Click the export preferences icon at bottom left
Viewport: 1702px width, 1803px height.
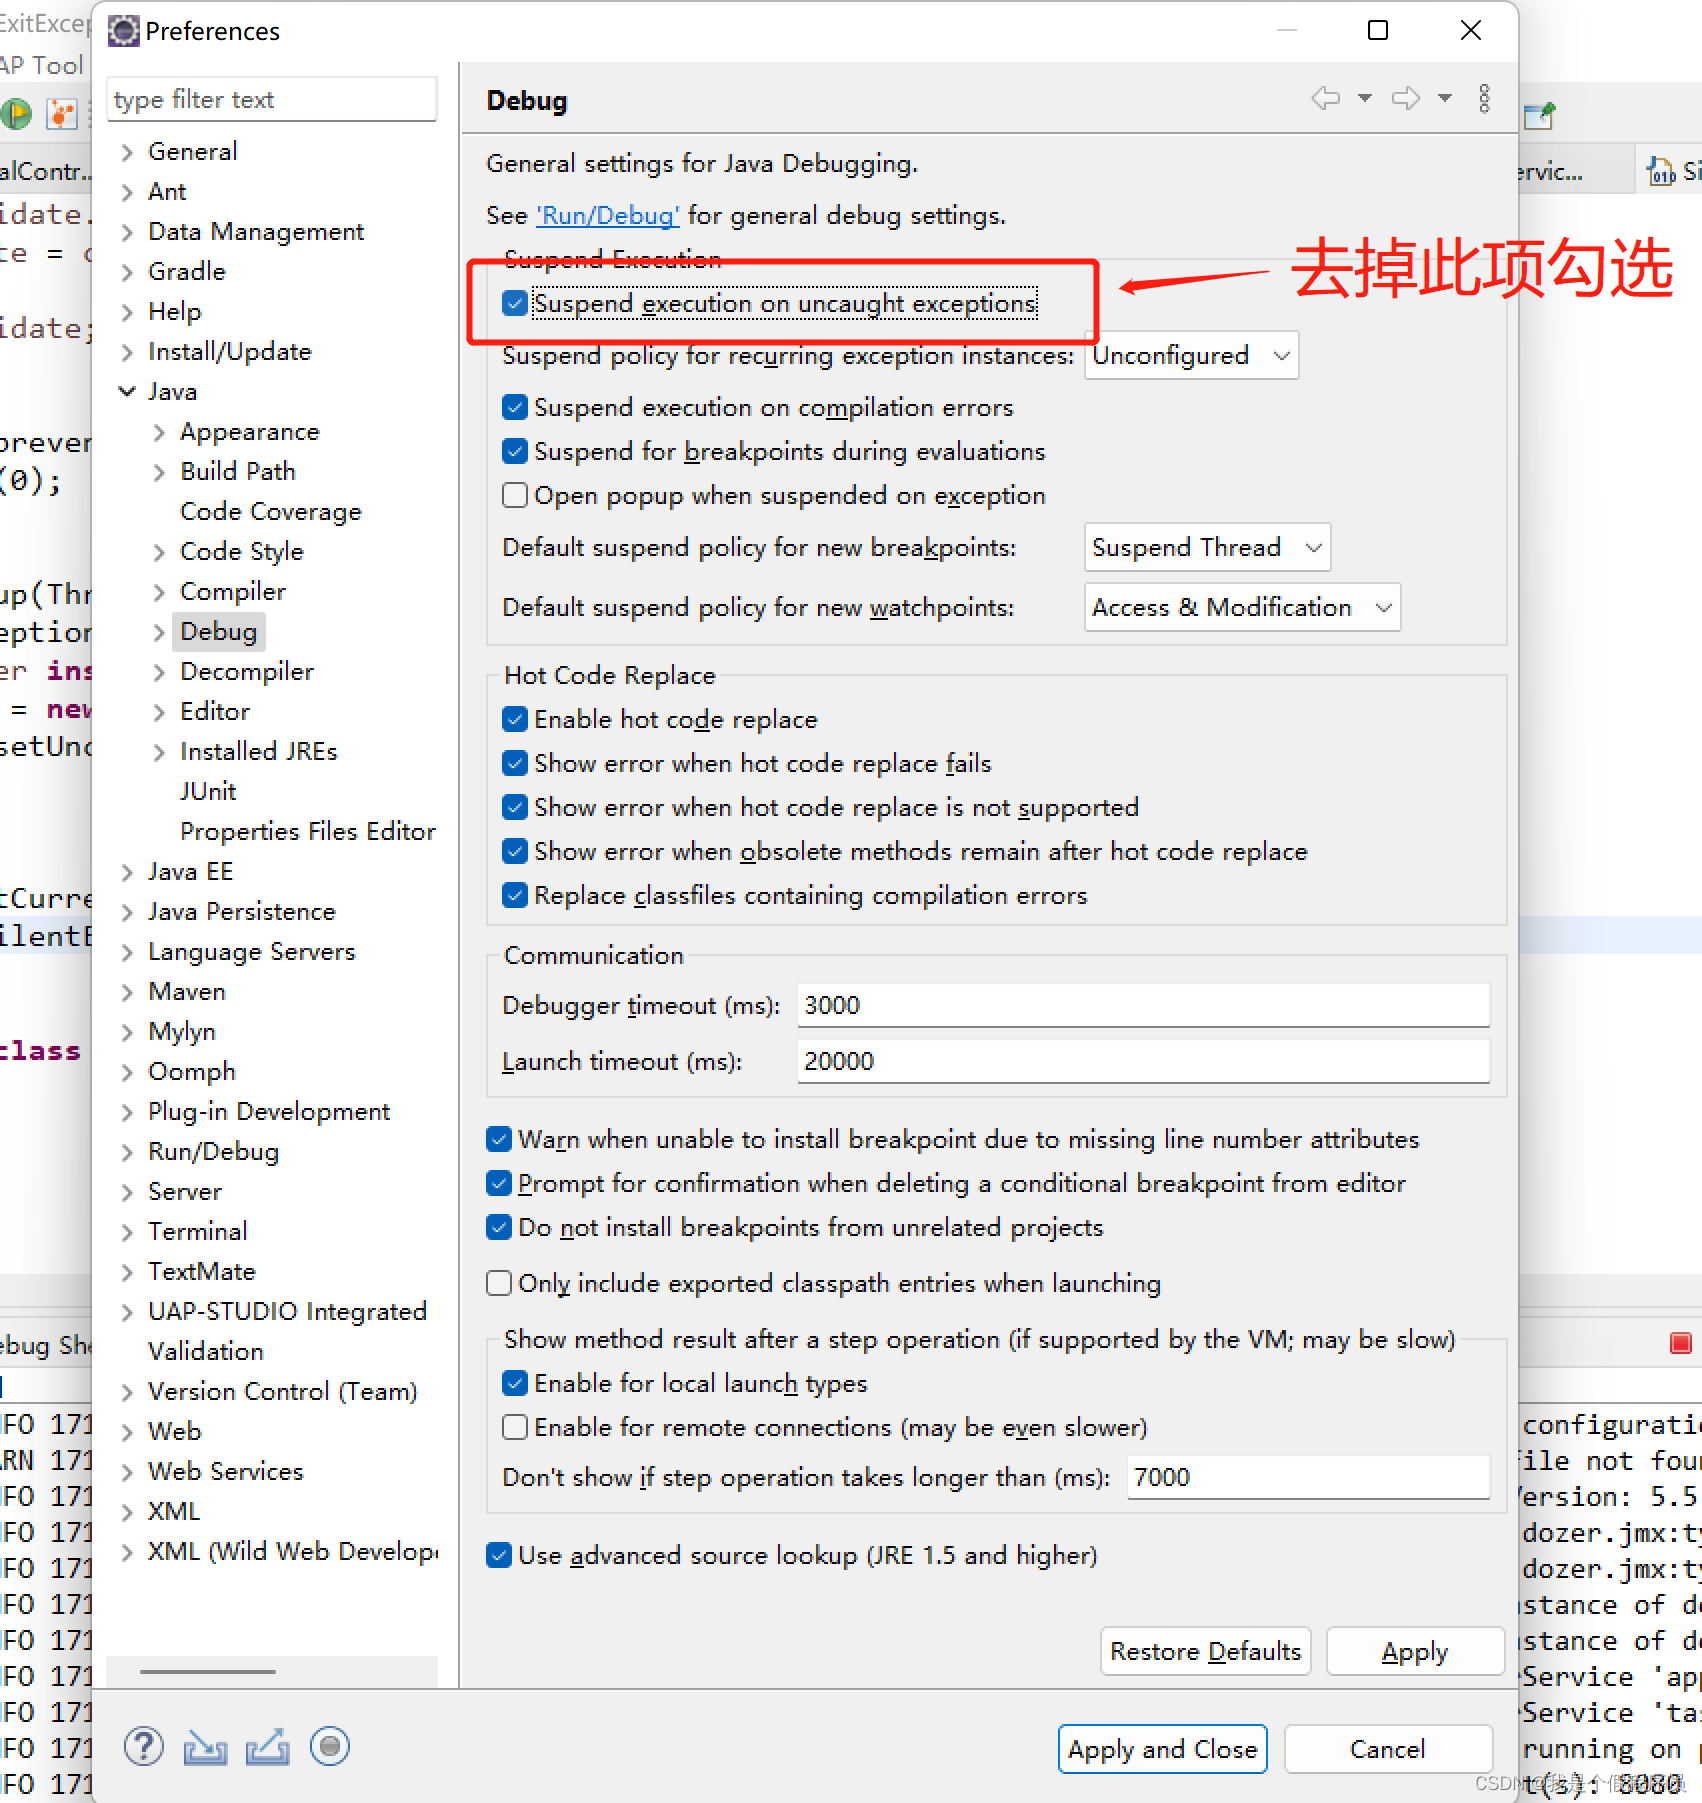pyautogui.click(x=267, y=1746)
